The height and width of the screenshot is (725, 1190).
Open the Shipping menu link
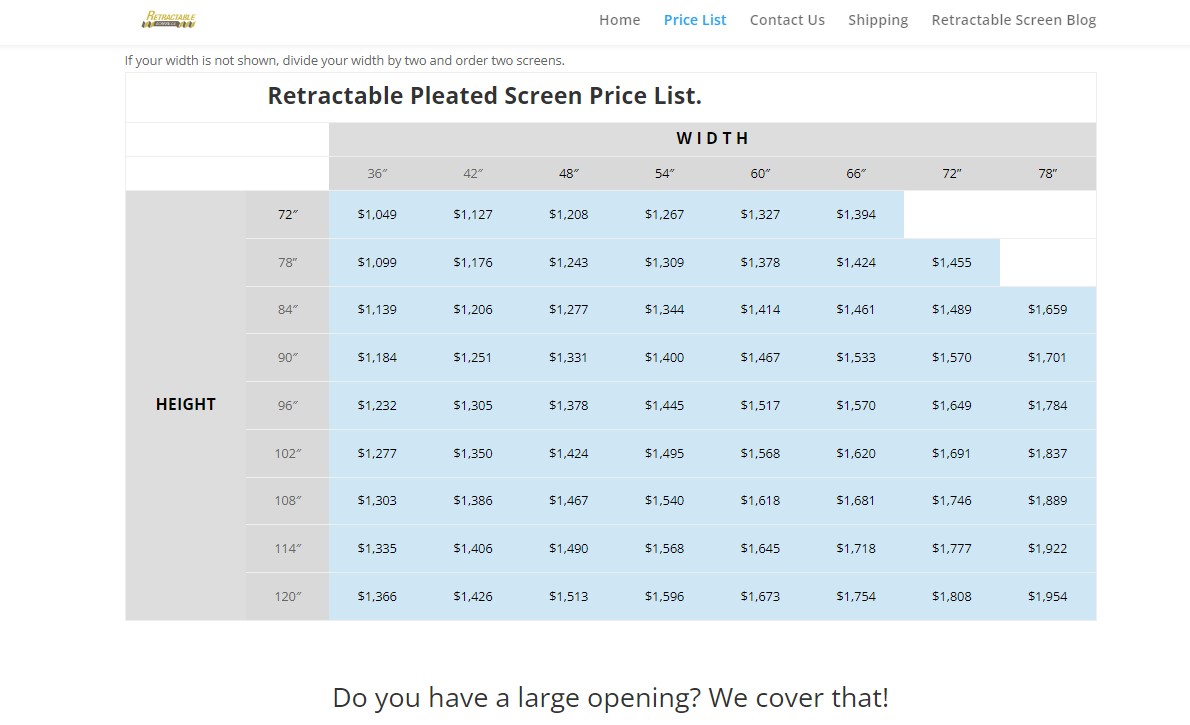(878, 20)
